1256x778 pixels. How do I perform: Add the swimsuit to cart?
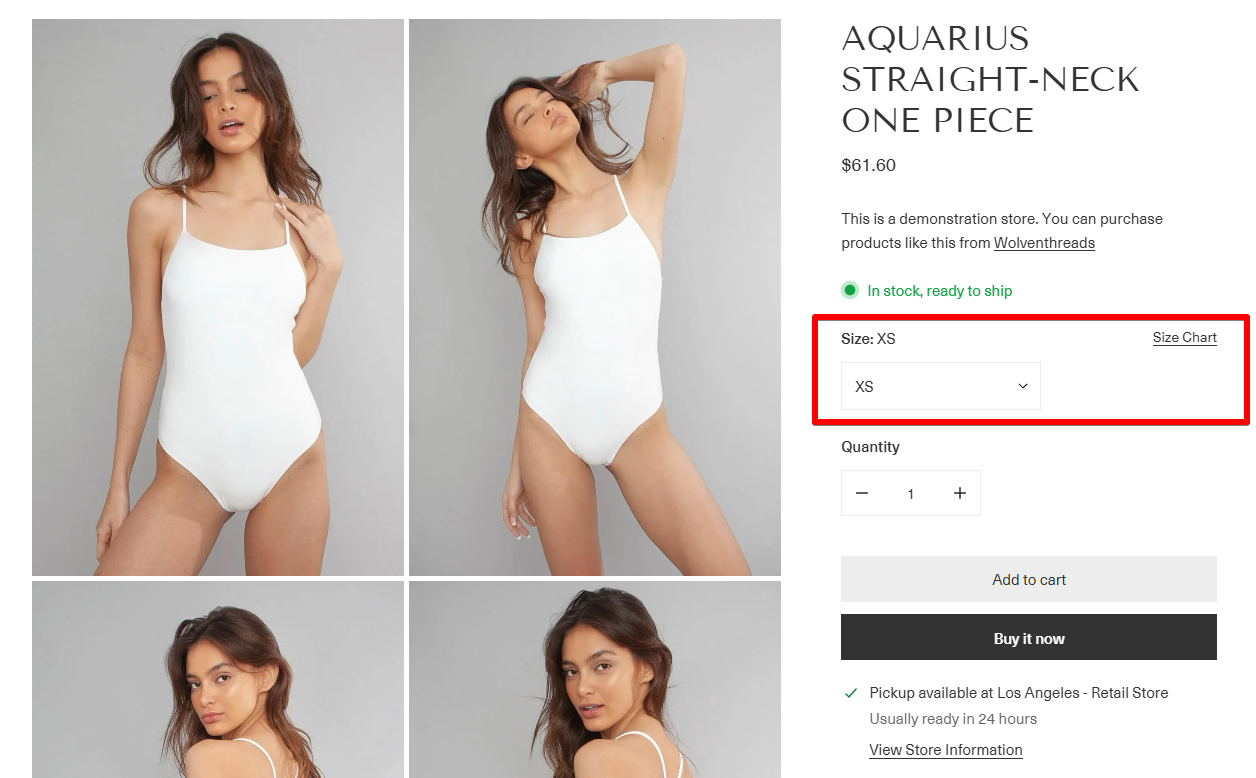pos(1029,579)
